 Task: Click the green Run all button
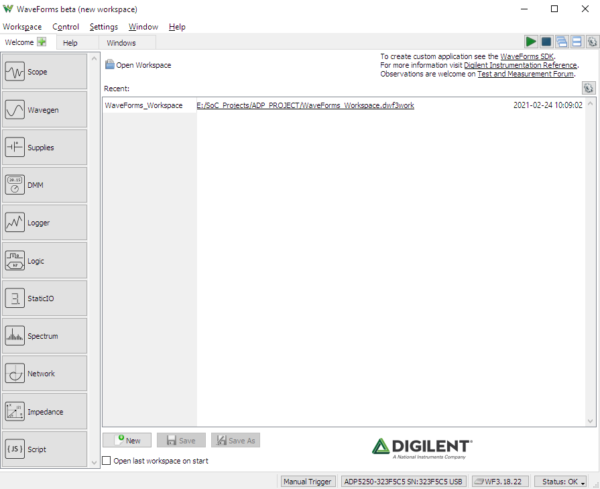pyautogui.click(x=532, y=42)
